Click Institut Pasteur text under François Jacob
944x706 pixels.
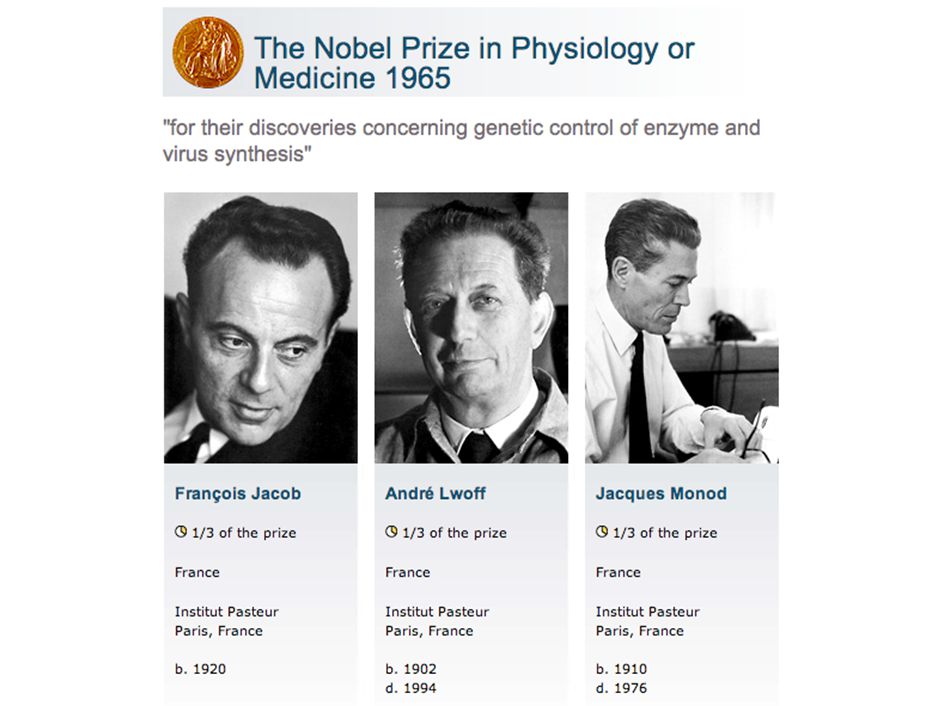[226, 612]
